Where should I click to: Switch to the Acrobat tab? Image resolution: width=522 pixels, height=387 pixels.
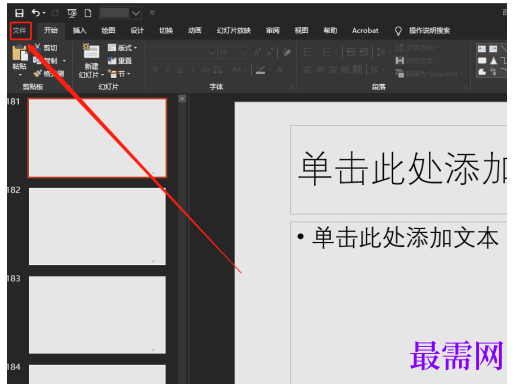[x=365, y=31]
